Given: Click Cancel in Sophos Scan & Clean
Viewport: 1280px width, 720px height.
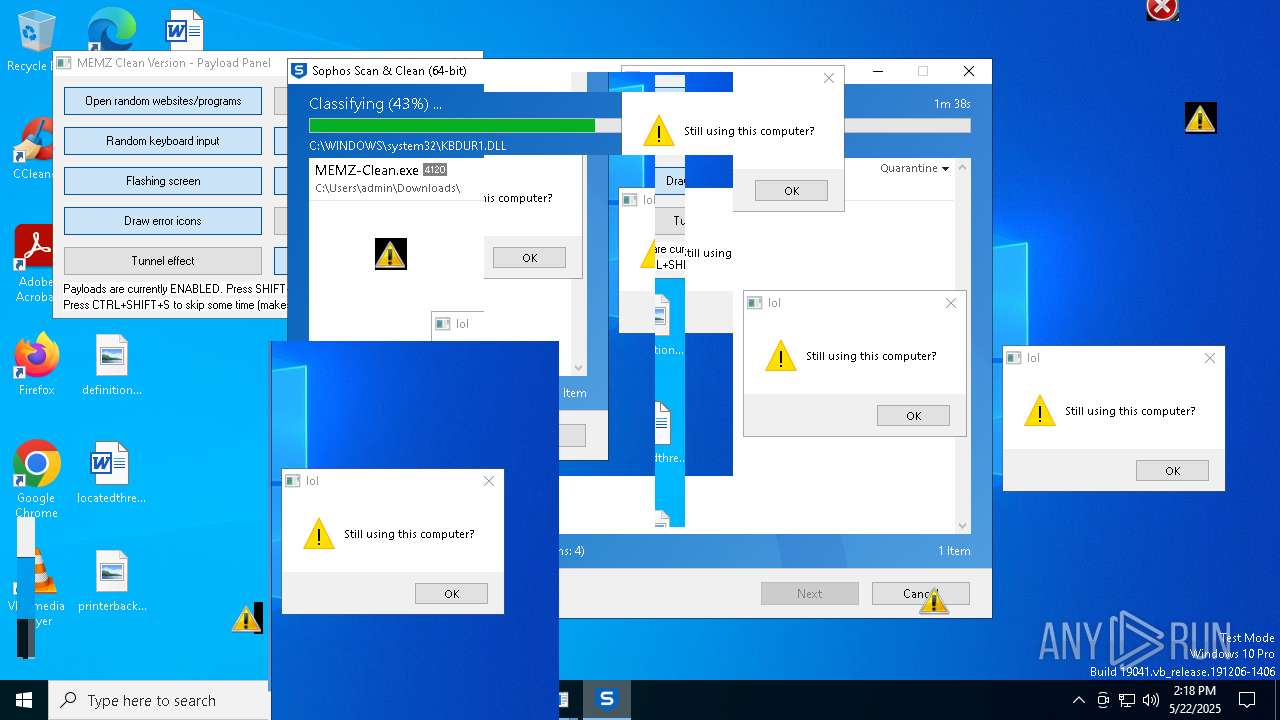Looking at the screenshot, I should [920, 593].
